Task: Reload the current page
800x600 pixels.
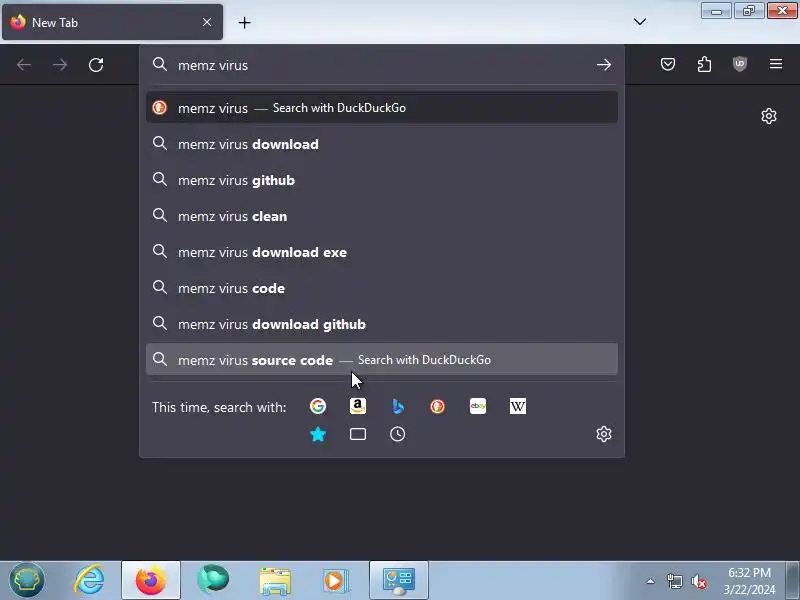Action: point(96,65)
